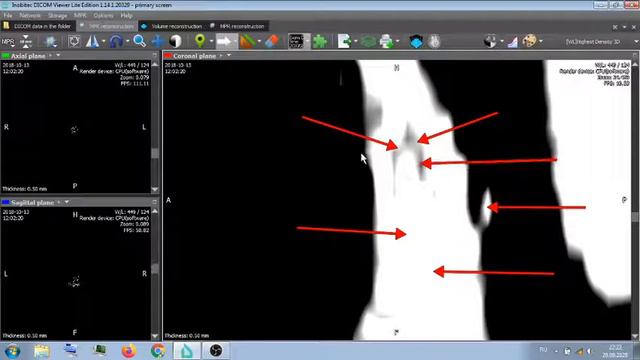Click the export image icon

point(344,41)
